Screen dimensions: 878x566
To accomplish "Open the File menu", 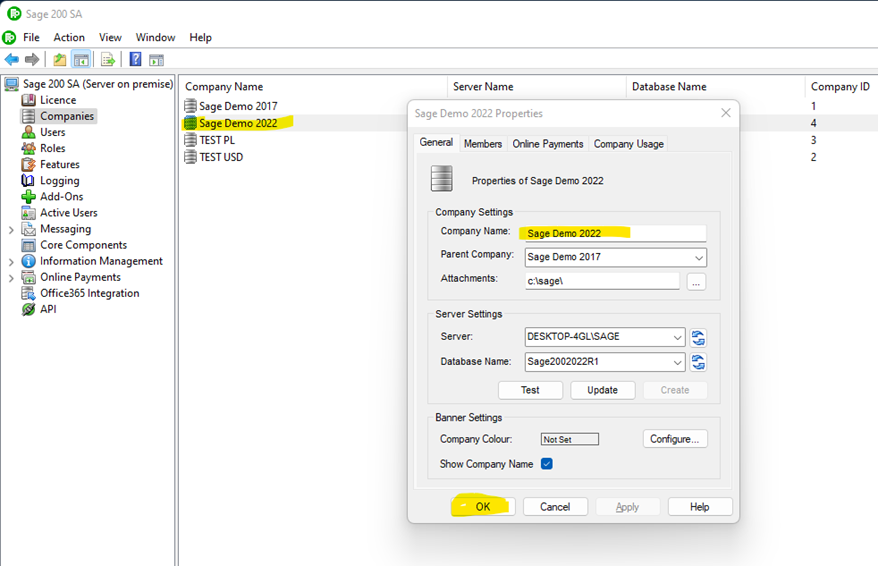I will 31,38.
